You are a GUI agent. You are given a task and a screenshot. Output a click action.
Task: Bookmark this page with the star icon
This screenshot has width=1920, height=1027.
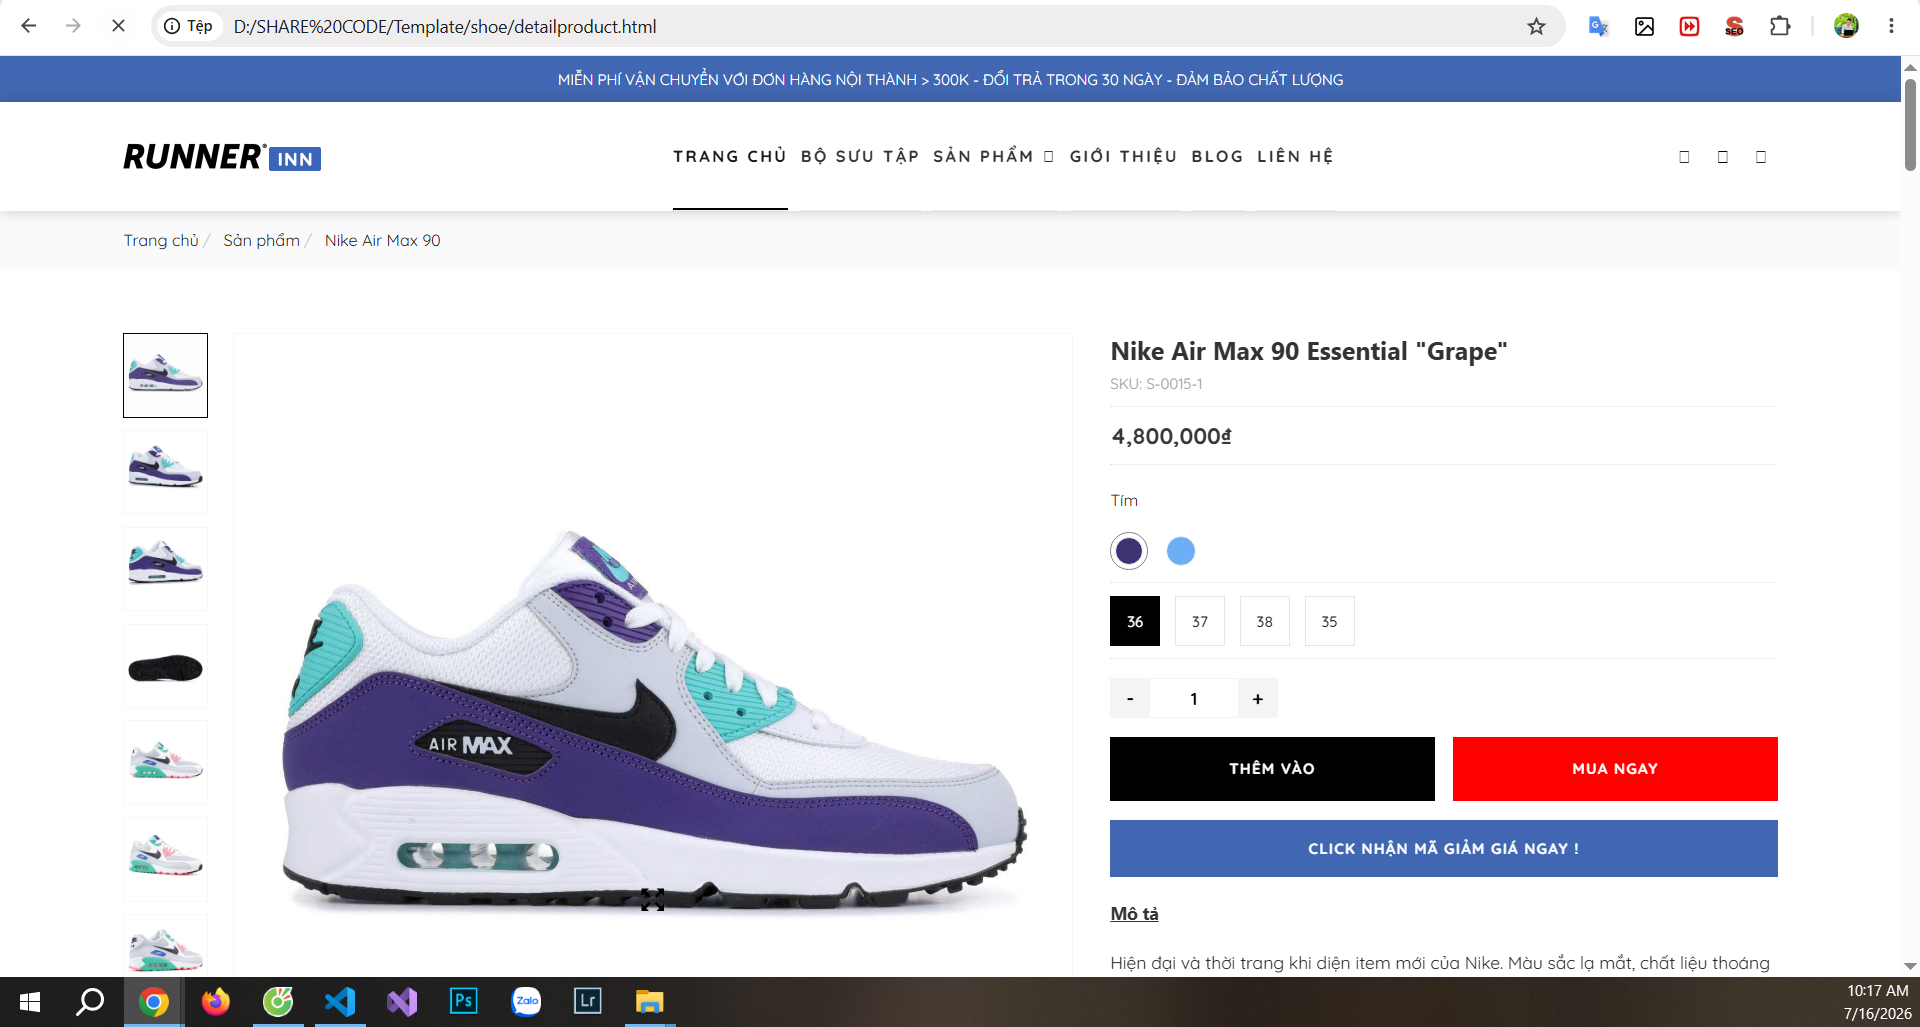(x=1536, y=26)
